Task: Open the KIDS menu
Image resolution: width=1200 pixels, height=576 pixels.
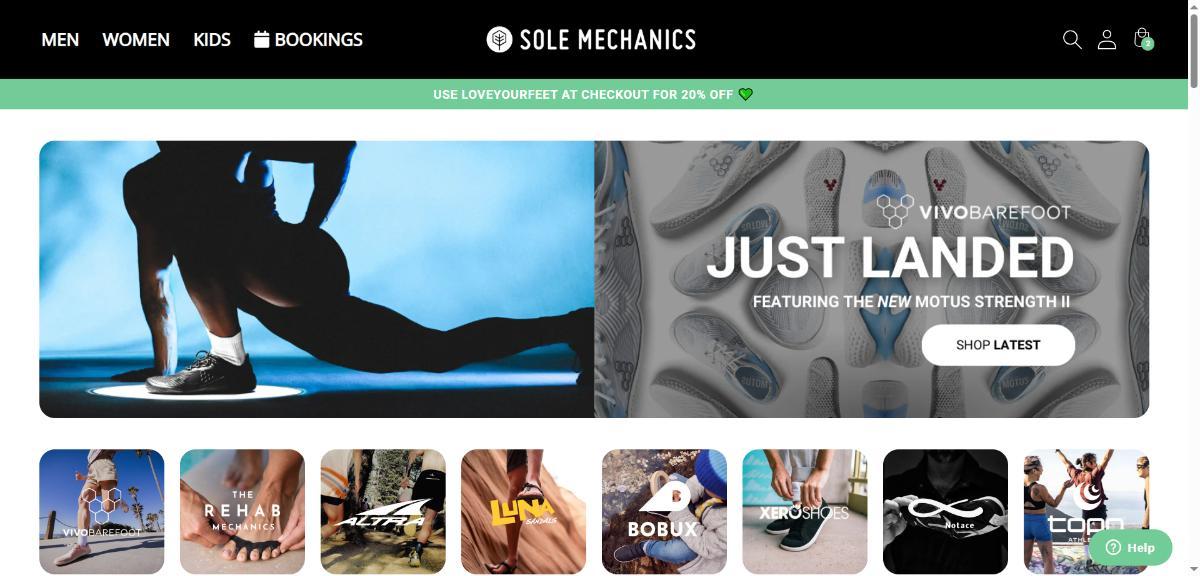Action: (x=212, y=40)
